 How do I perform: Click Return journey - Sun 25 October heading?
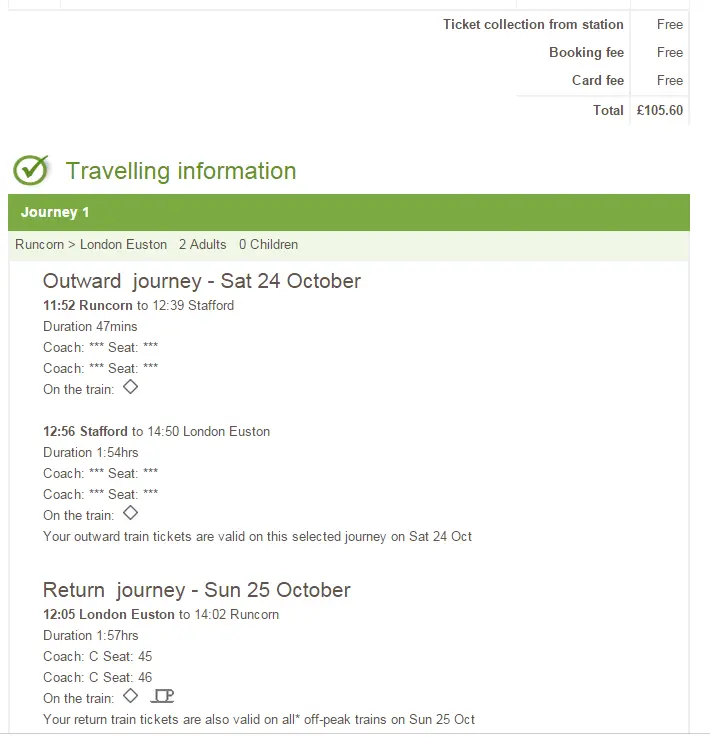click(197, 590)
